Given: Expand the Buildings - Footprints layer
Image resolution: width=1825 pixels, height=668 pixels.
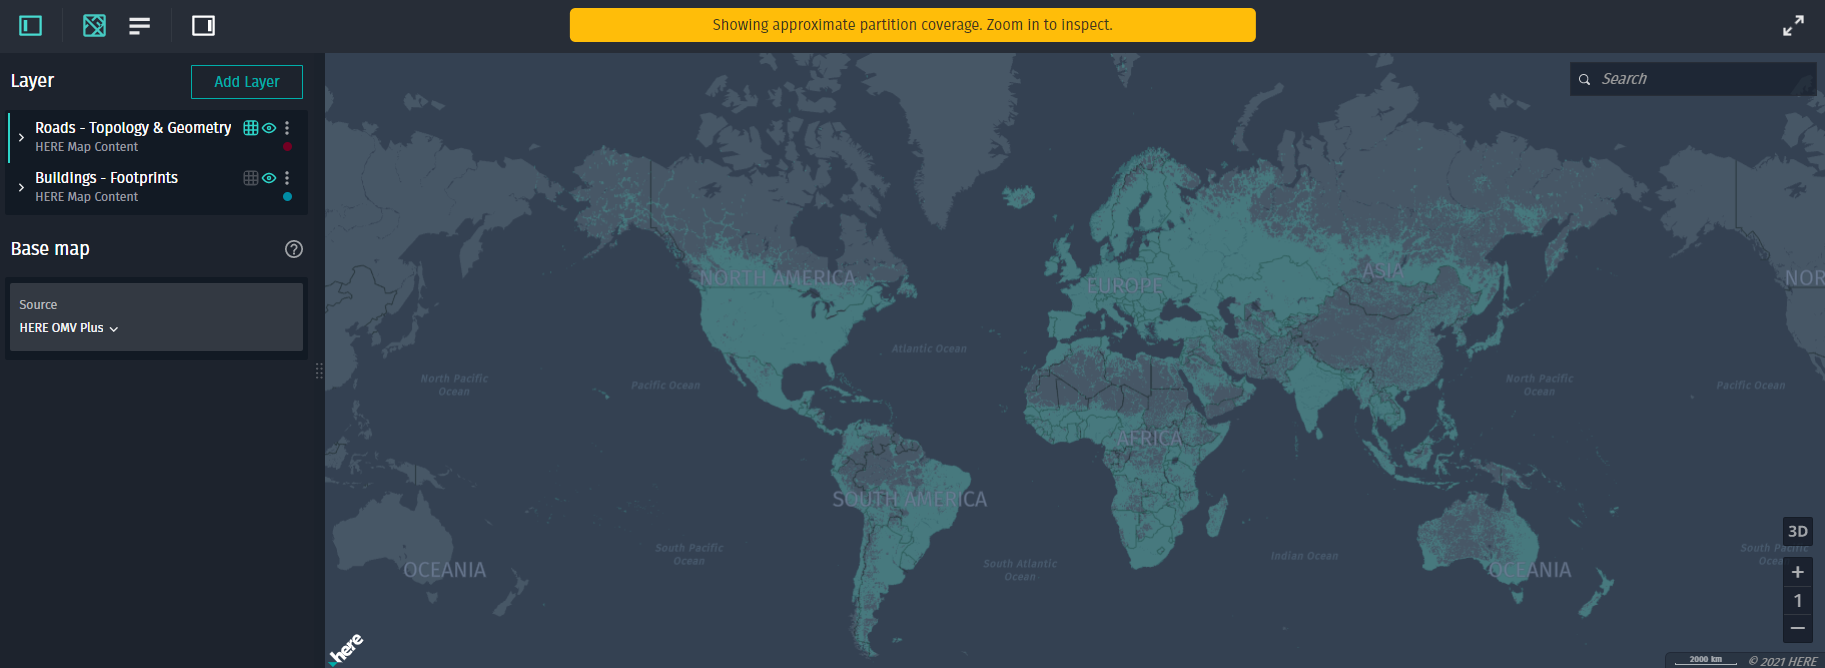Looking at the screenshot, I should 21,187.
